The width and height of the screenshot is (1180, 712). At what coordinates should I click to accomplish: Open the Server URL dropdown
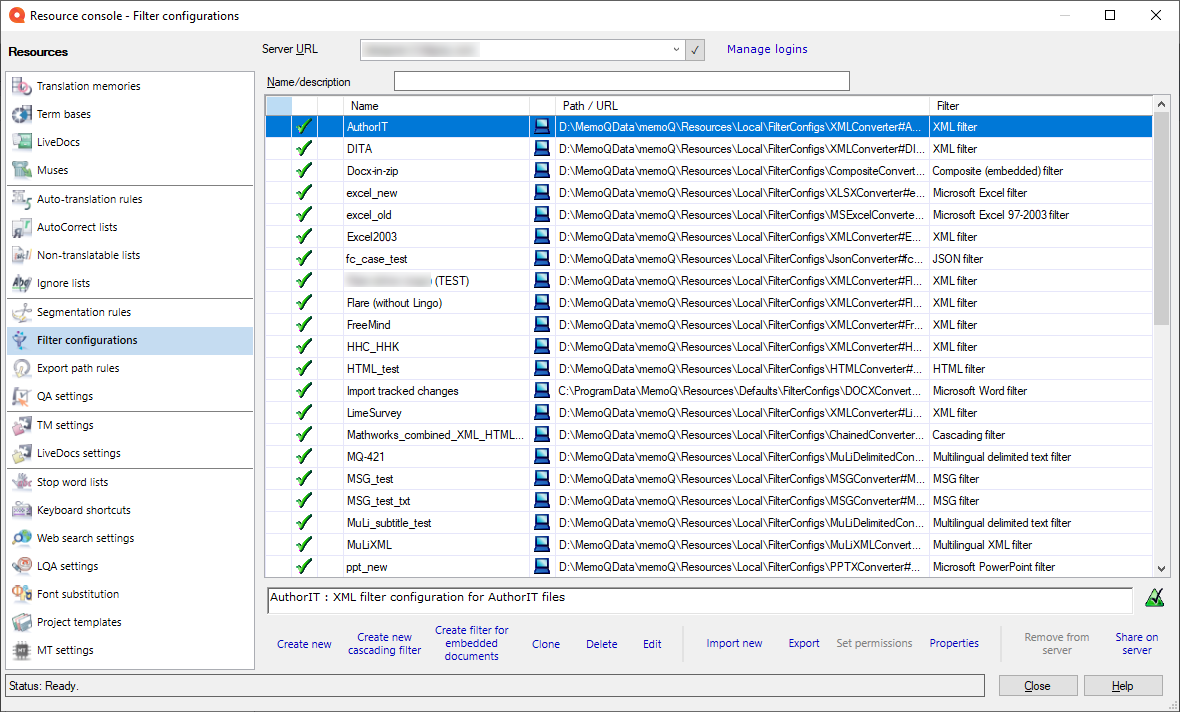click(677, 49)
